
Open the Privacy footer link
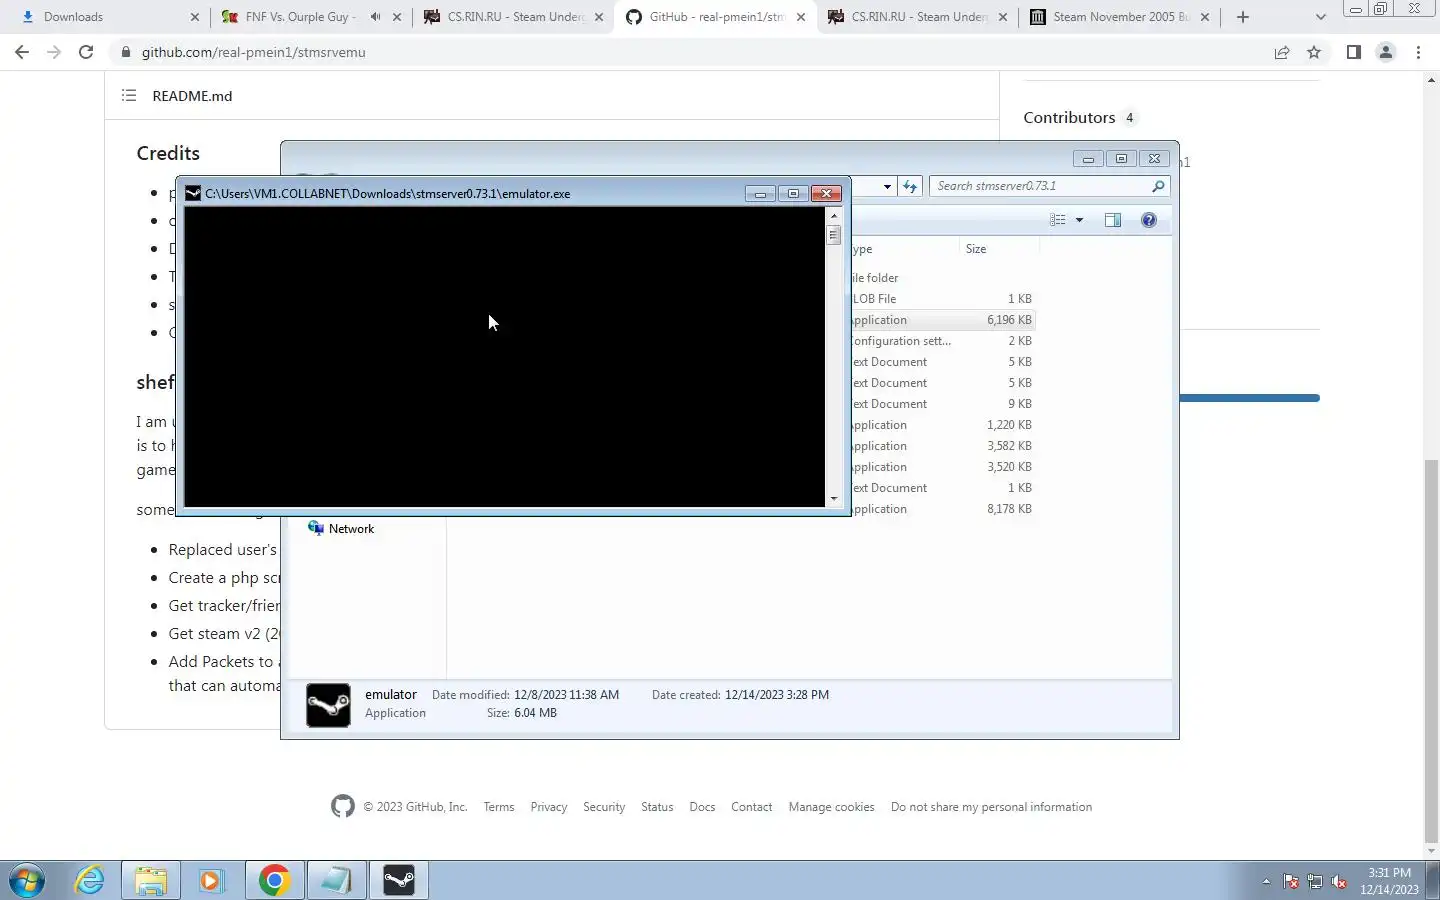click(549, 807)
